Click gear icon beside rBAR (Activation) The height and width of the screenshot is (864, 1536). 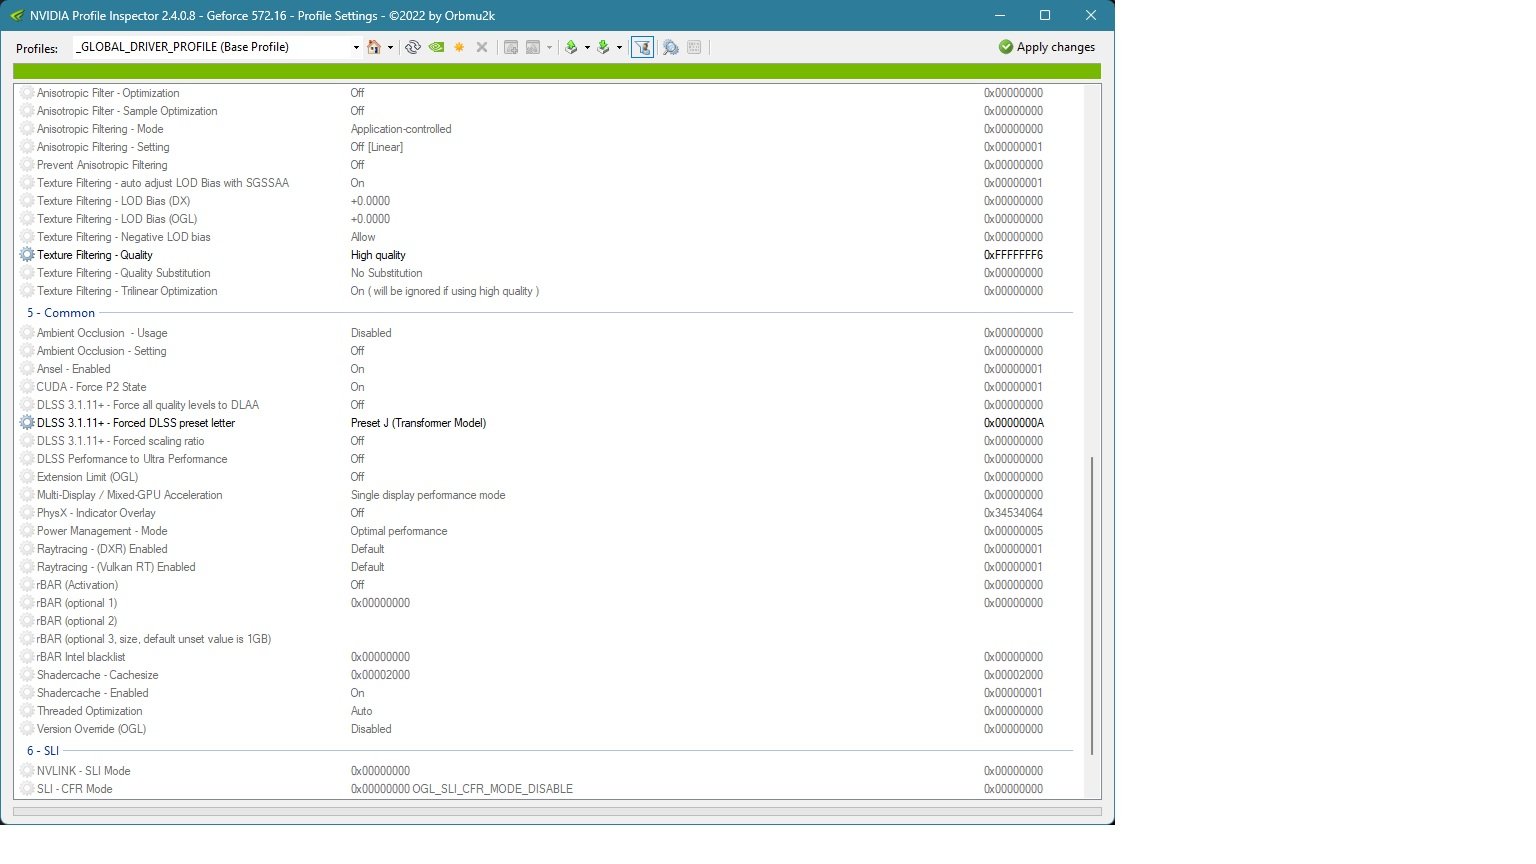27,585
